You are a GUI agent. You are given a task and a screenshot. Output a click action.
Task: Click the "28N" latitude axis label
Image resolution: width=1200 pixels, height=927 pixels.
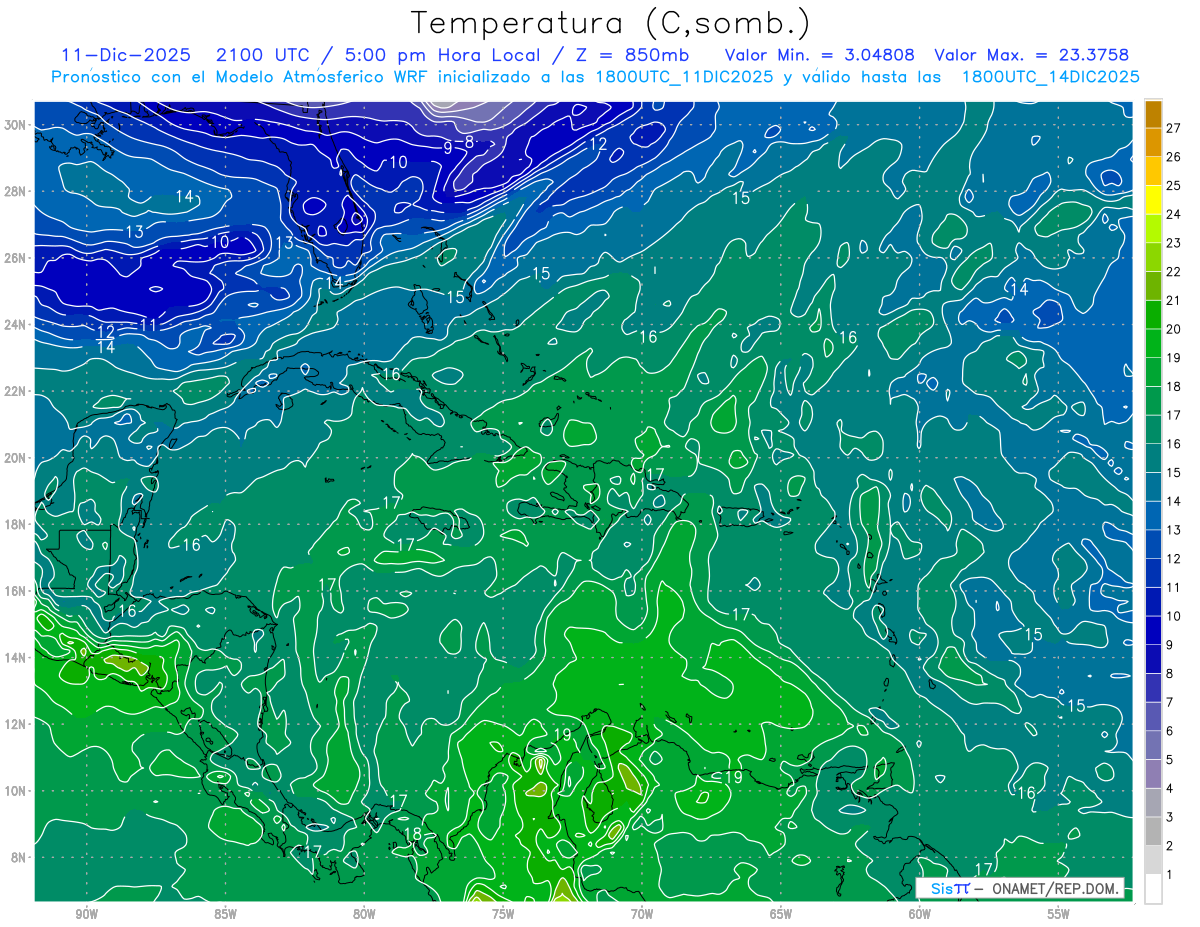point(17,191)
